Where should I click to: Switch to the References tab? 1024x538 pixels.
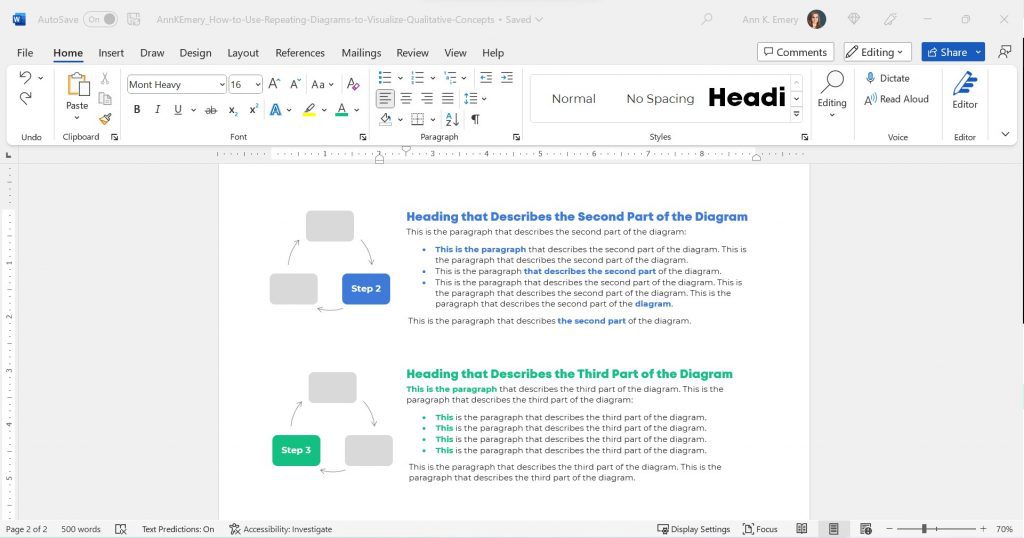(300, 53)
